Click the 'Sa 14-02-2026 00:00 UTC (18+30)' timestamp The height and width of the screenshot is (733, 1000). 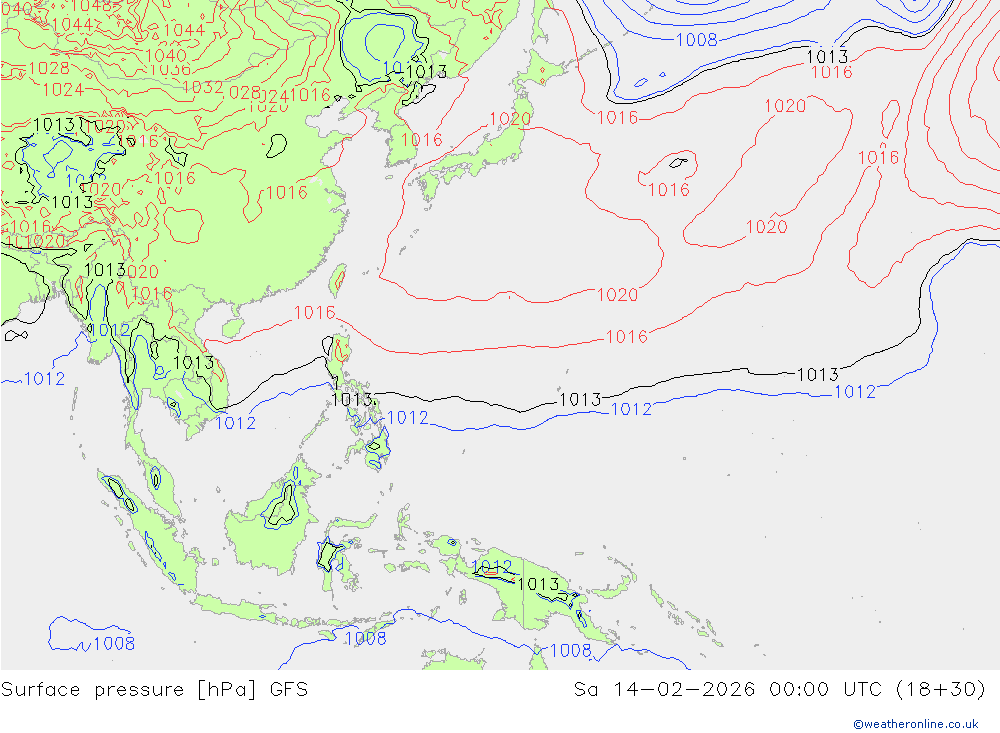779,690
